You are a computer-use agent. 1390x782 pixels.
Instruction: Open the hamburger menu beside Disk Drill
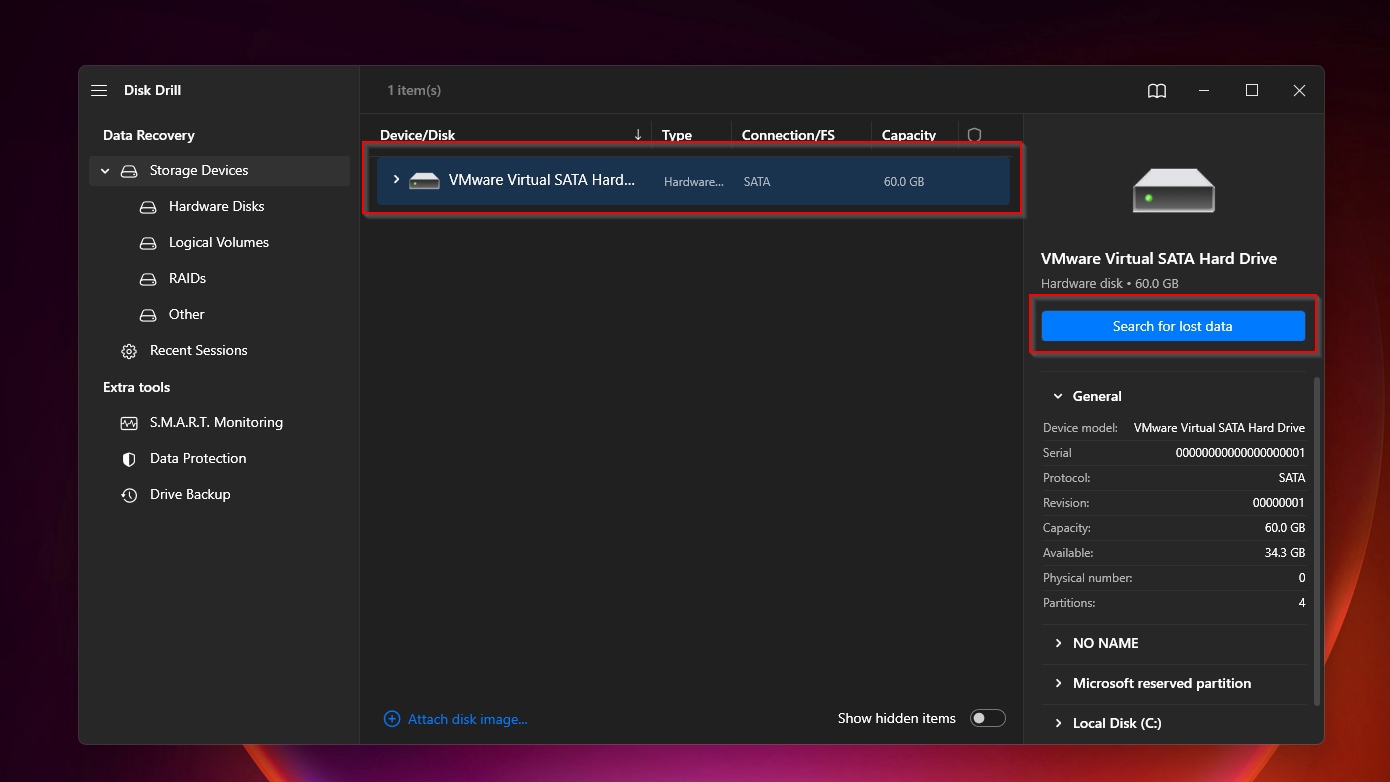point(99,90)
